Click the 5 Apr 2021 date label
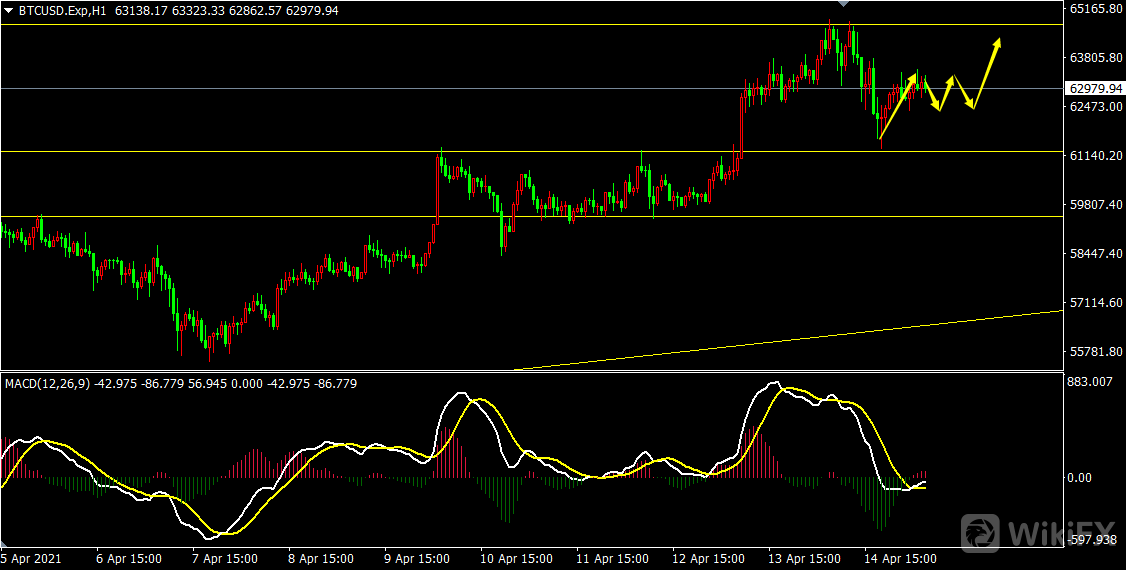 point(32,558)
